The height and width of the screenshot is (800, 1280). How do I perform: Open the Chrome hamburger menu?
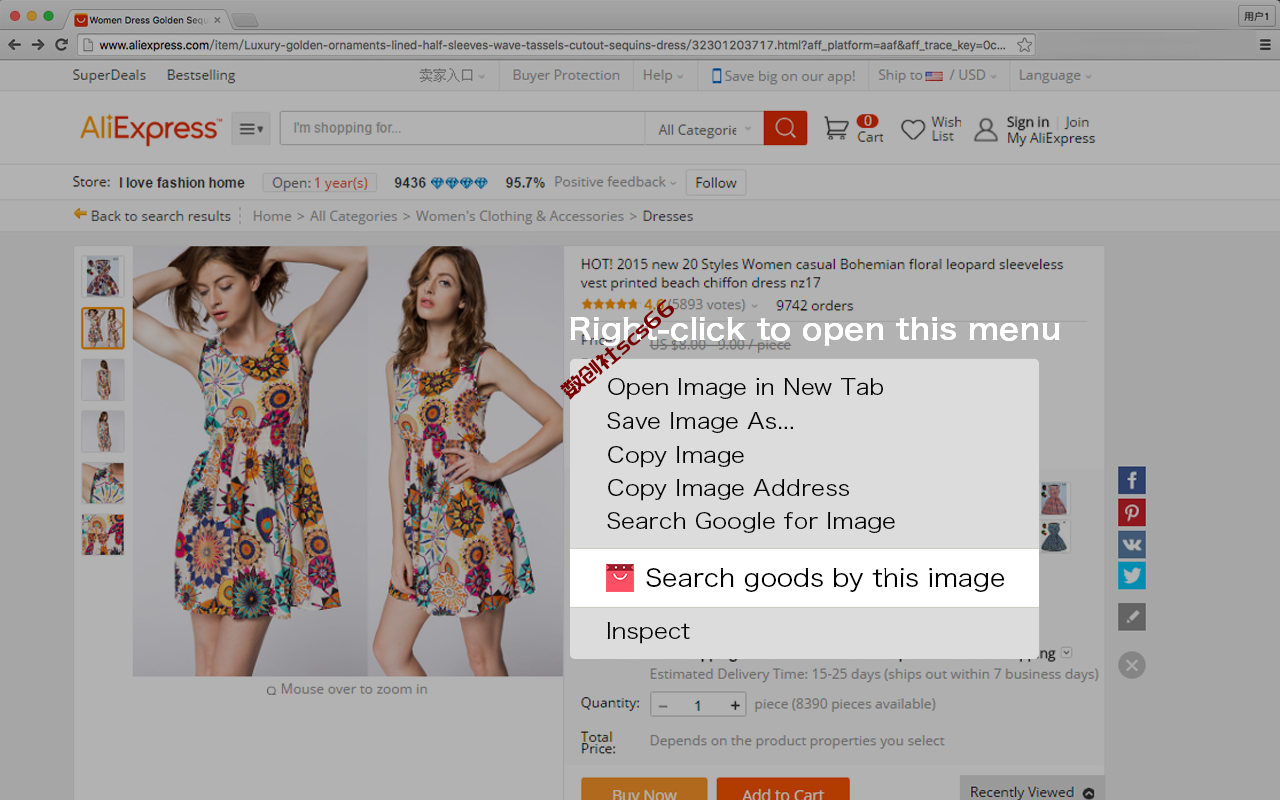pos(1265,45)
